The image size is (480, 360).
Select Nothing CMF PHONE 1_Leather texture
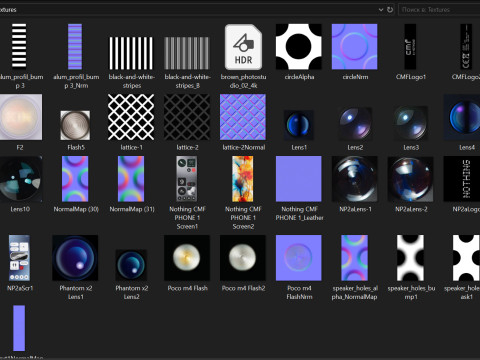point(299,179)
